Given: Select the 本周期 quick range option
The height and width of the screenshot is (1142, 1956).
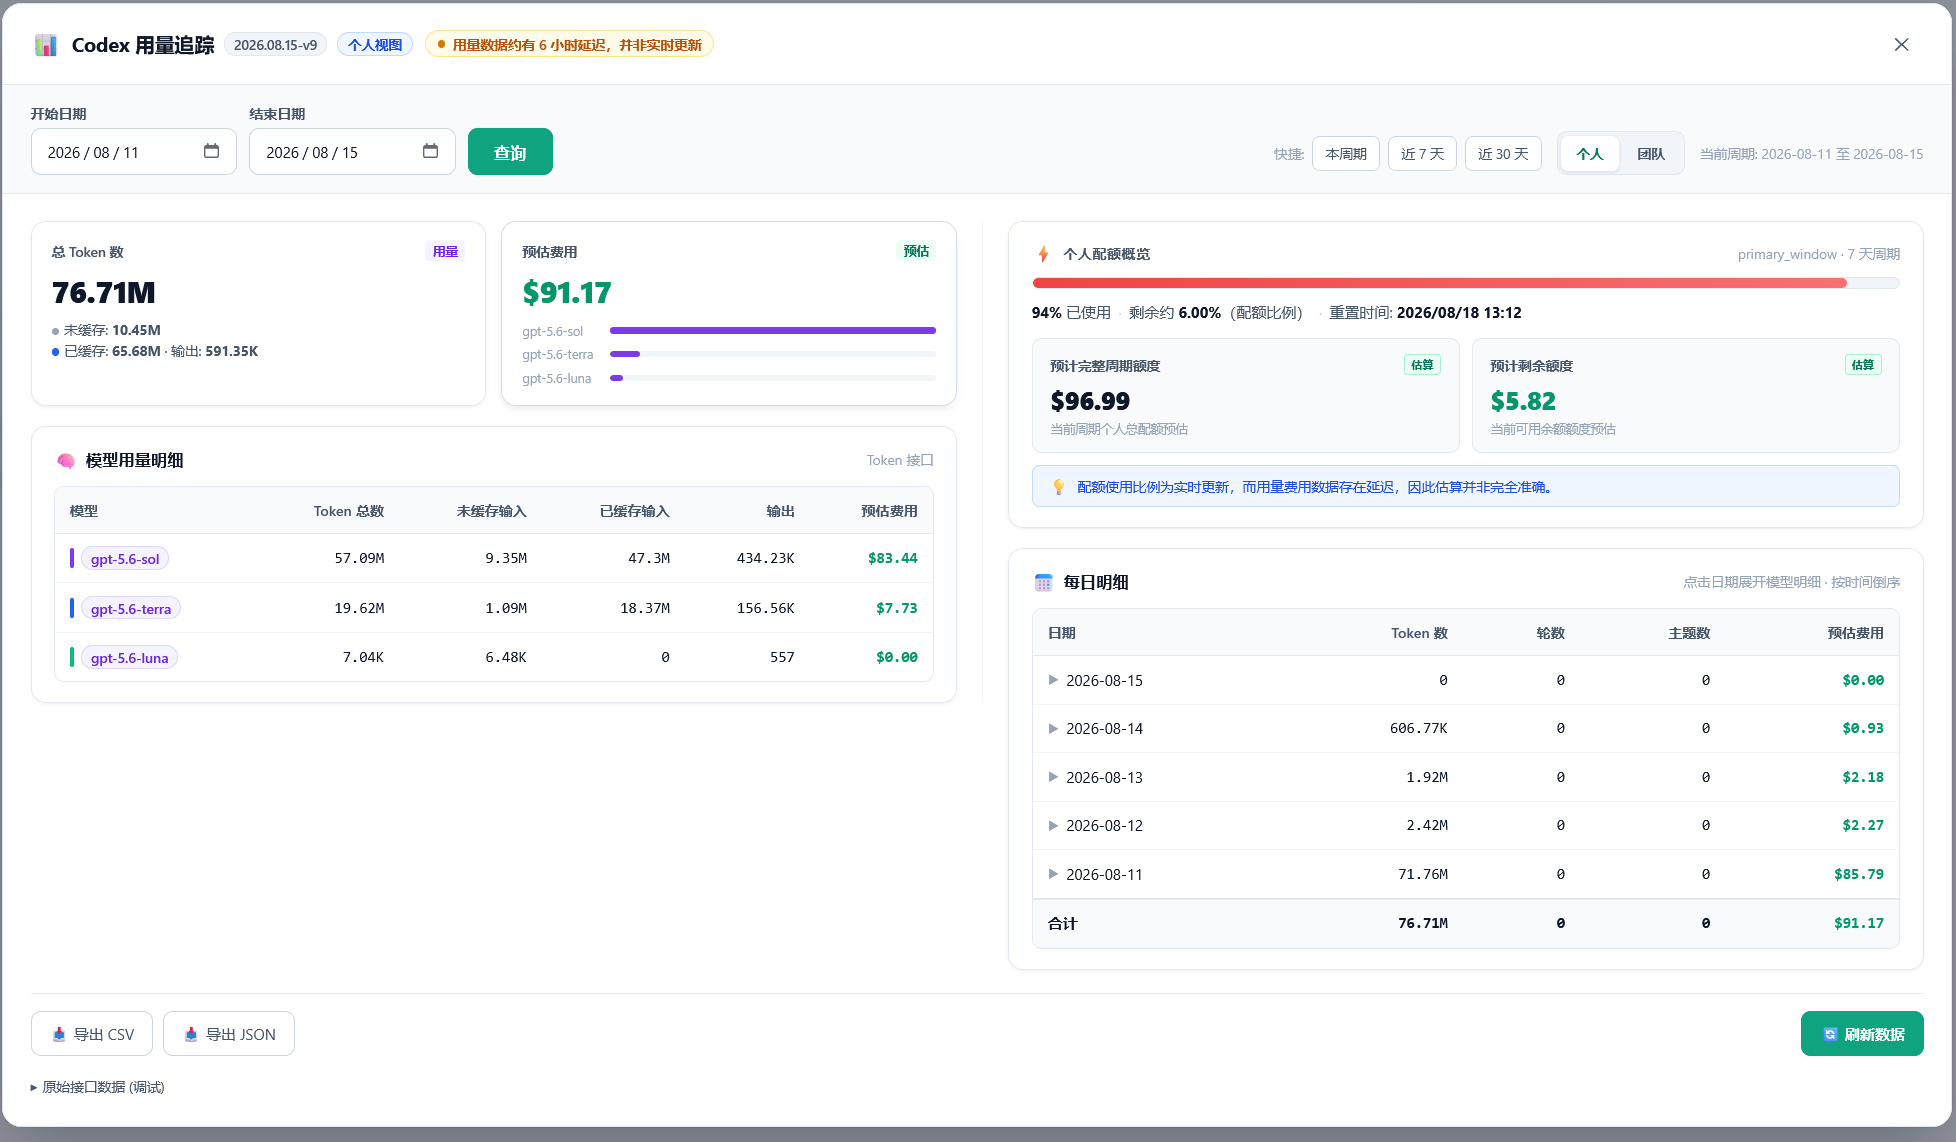Looking at the screenshot, I should (x=1345, y=154).
